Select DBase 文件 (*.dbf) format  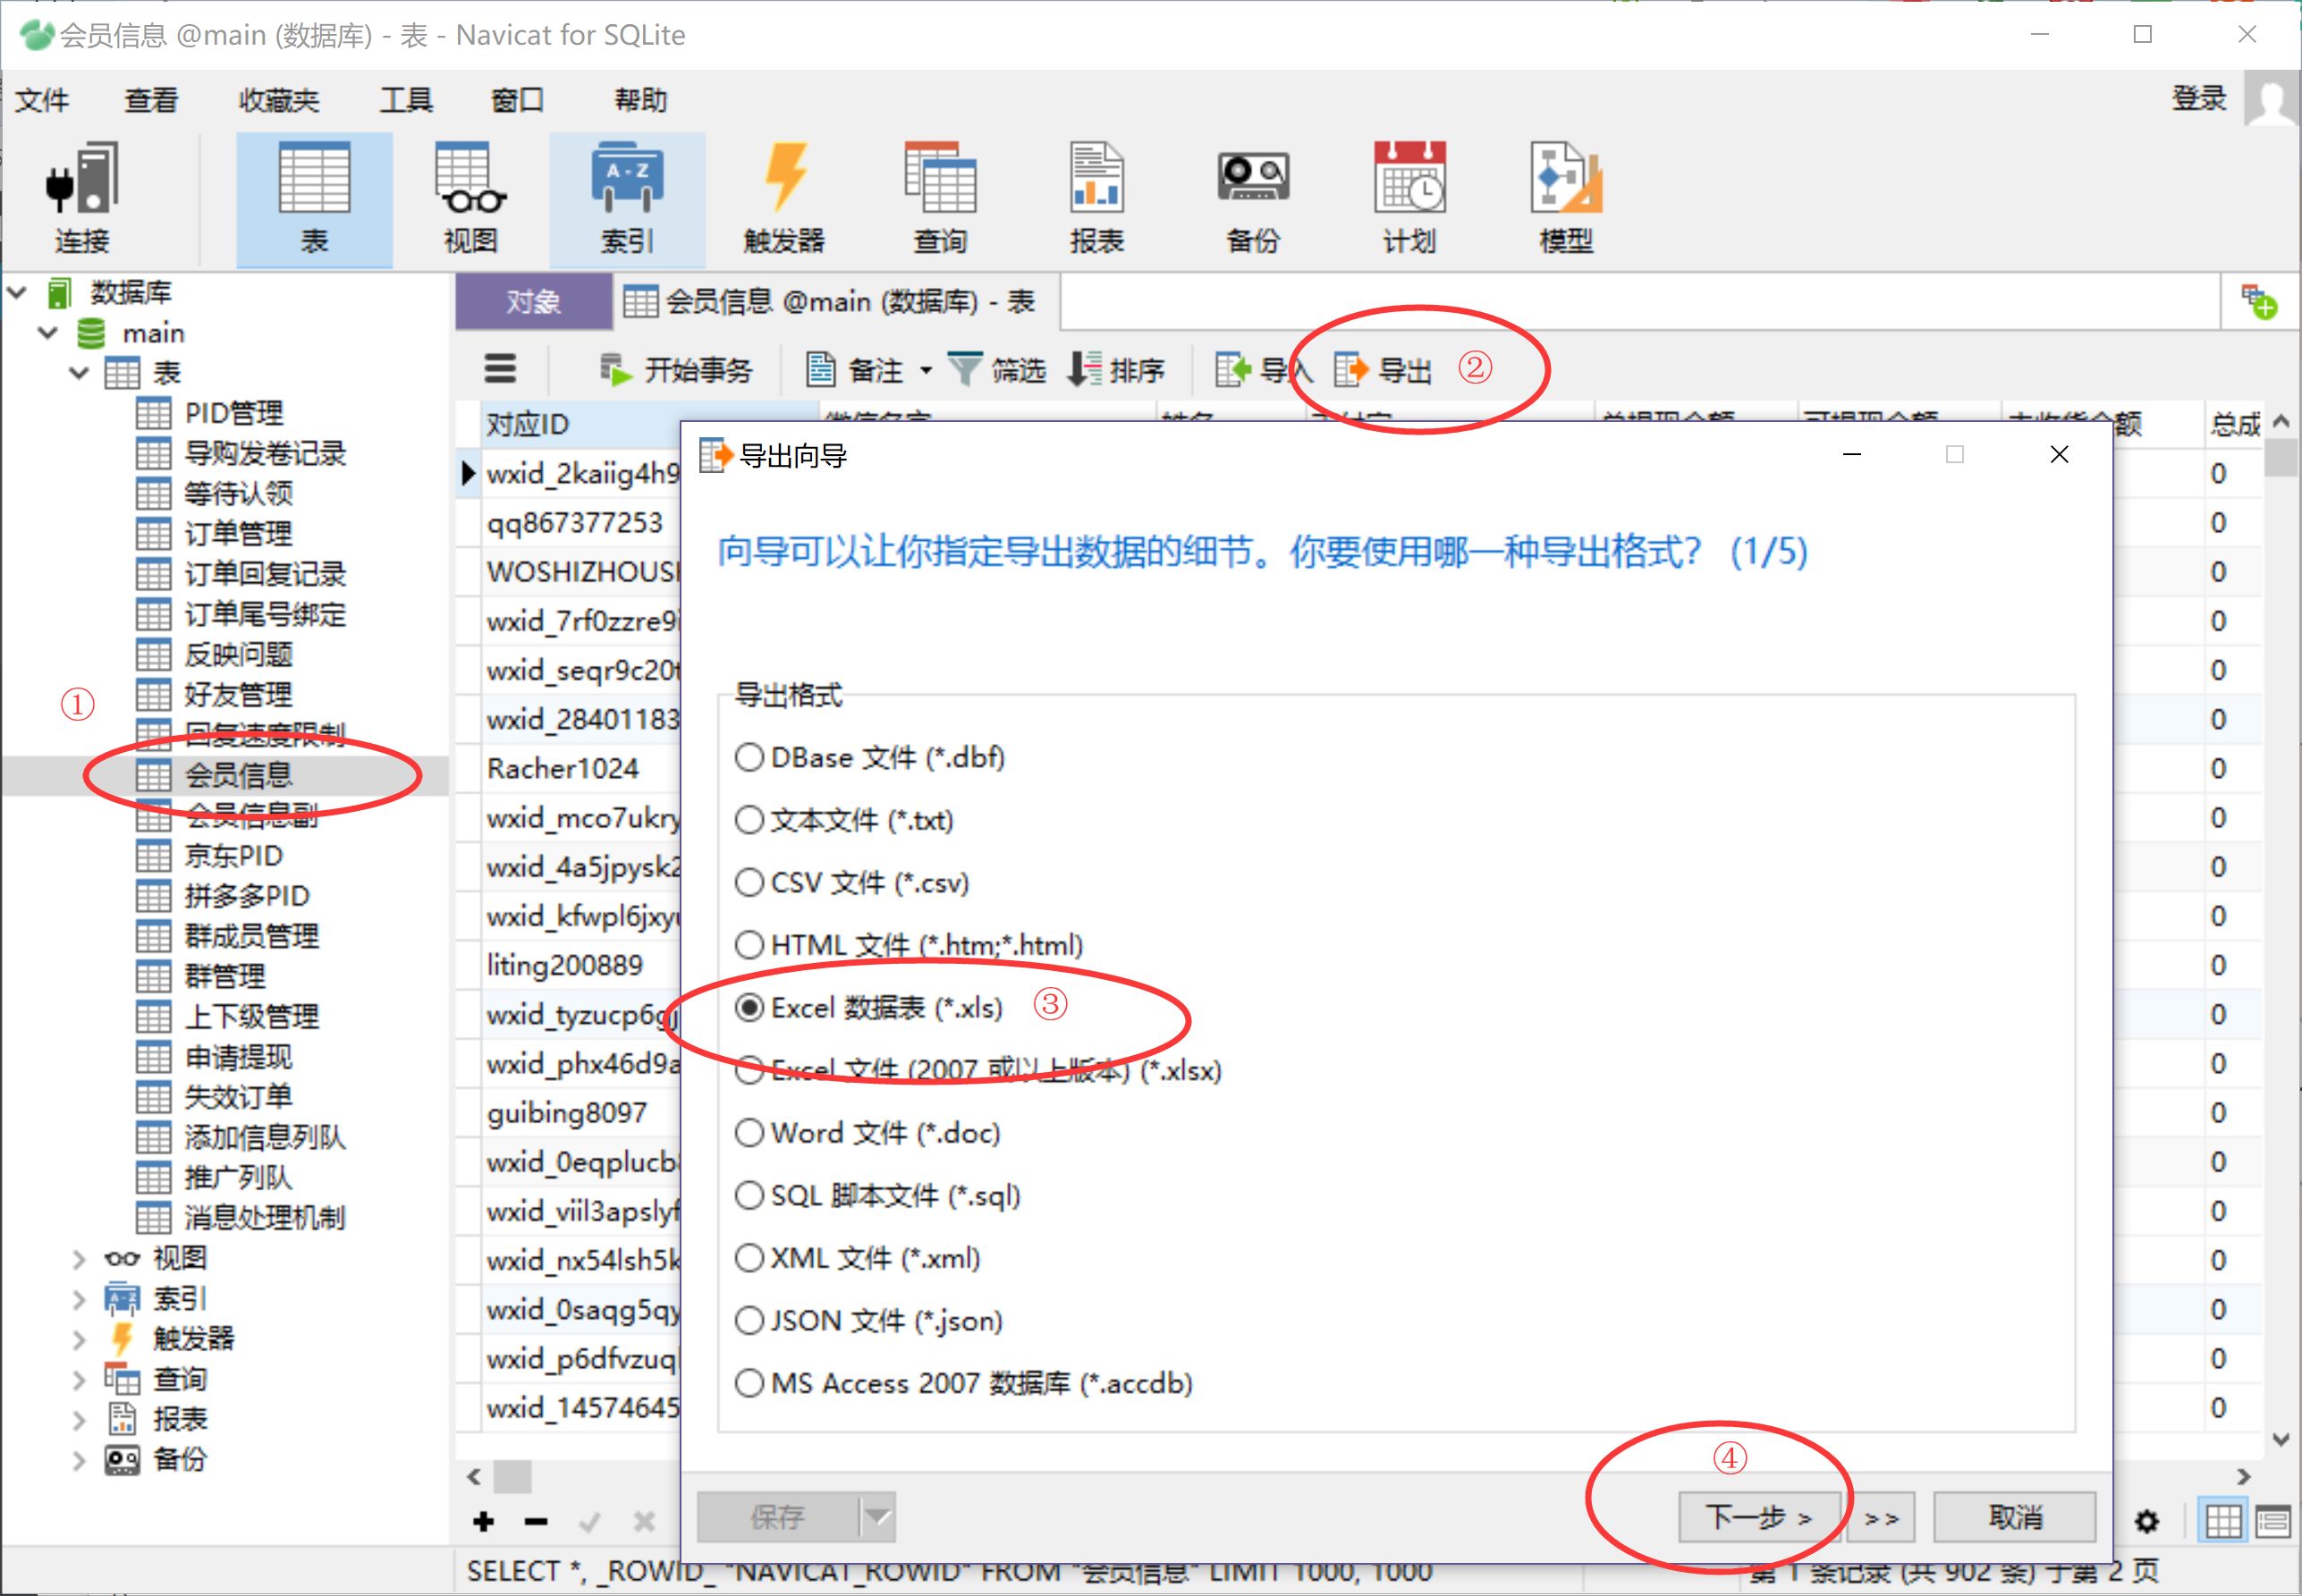click(x=869, y=757)
